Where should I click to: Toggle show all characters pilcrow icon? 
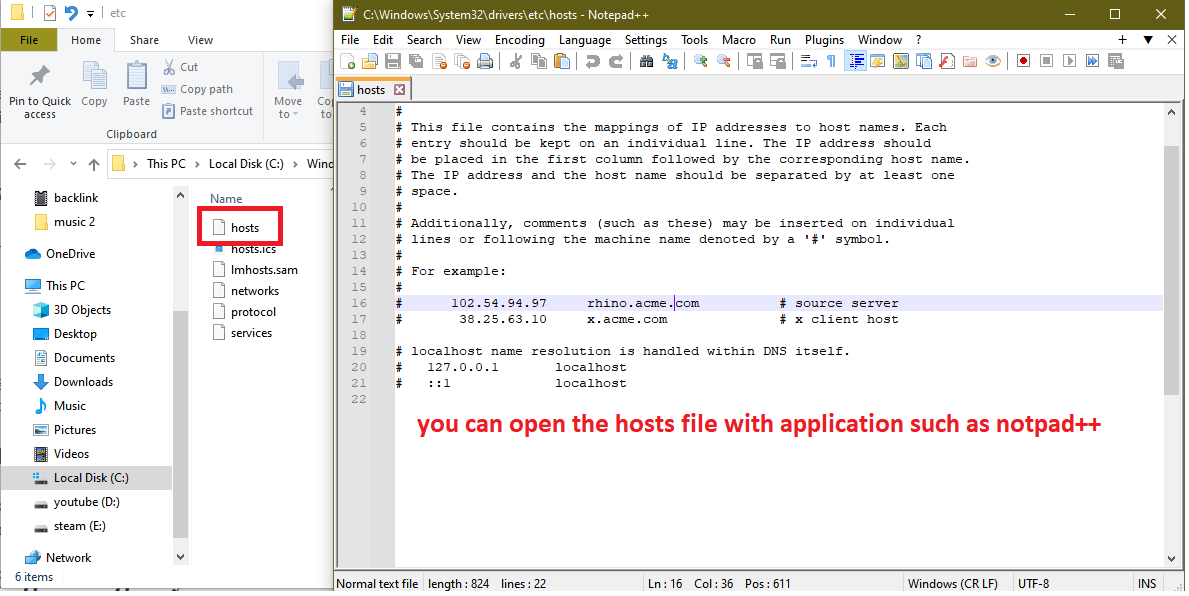click(831, 61)
